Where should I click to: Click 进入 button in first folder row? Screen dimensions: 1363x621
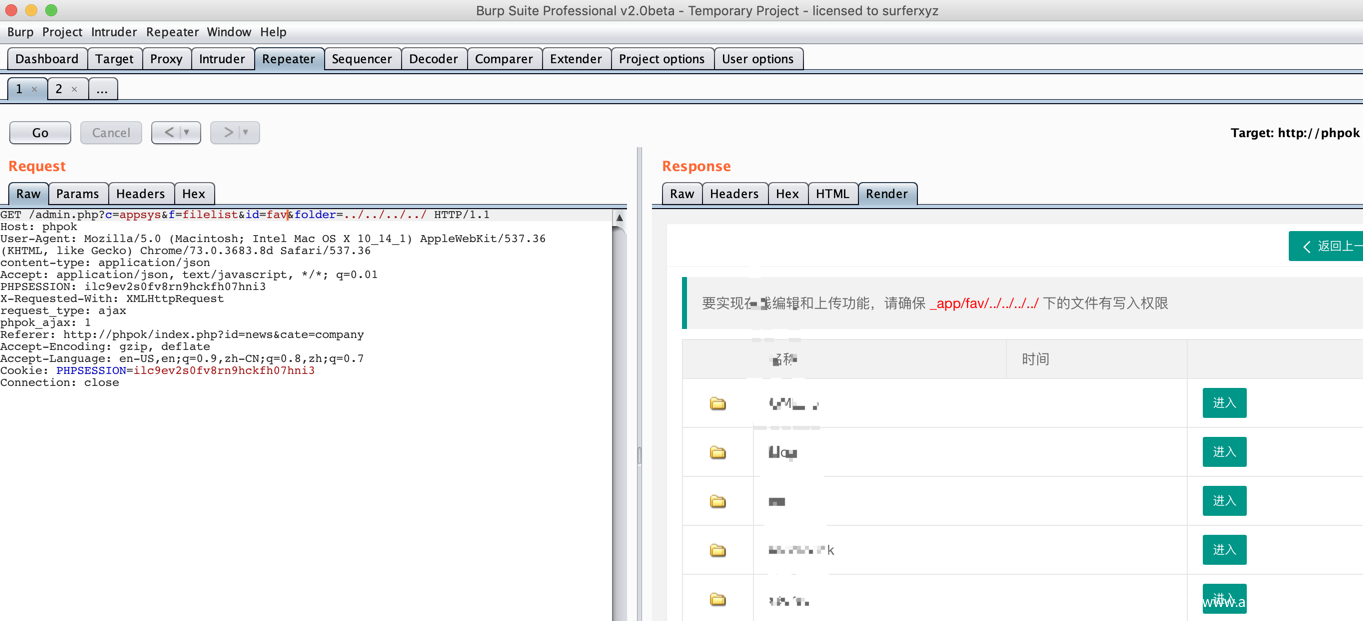tap(1224, 403)
